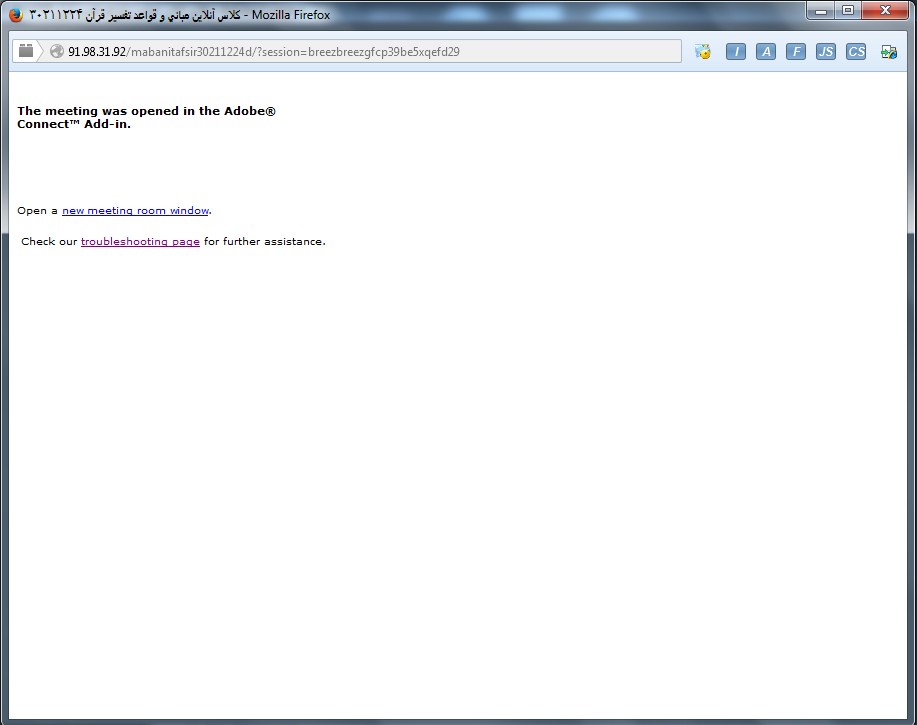Click the toolbar icon left of the I button
Image resolution: width=917 pixels, height=725 pixels.
(x=703, y=51)
